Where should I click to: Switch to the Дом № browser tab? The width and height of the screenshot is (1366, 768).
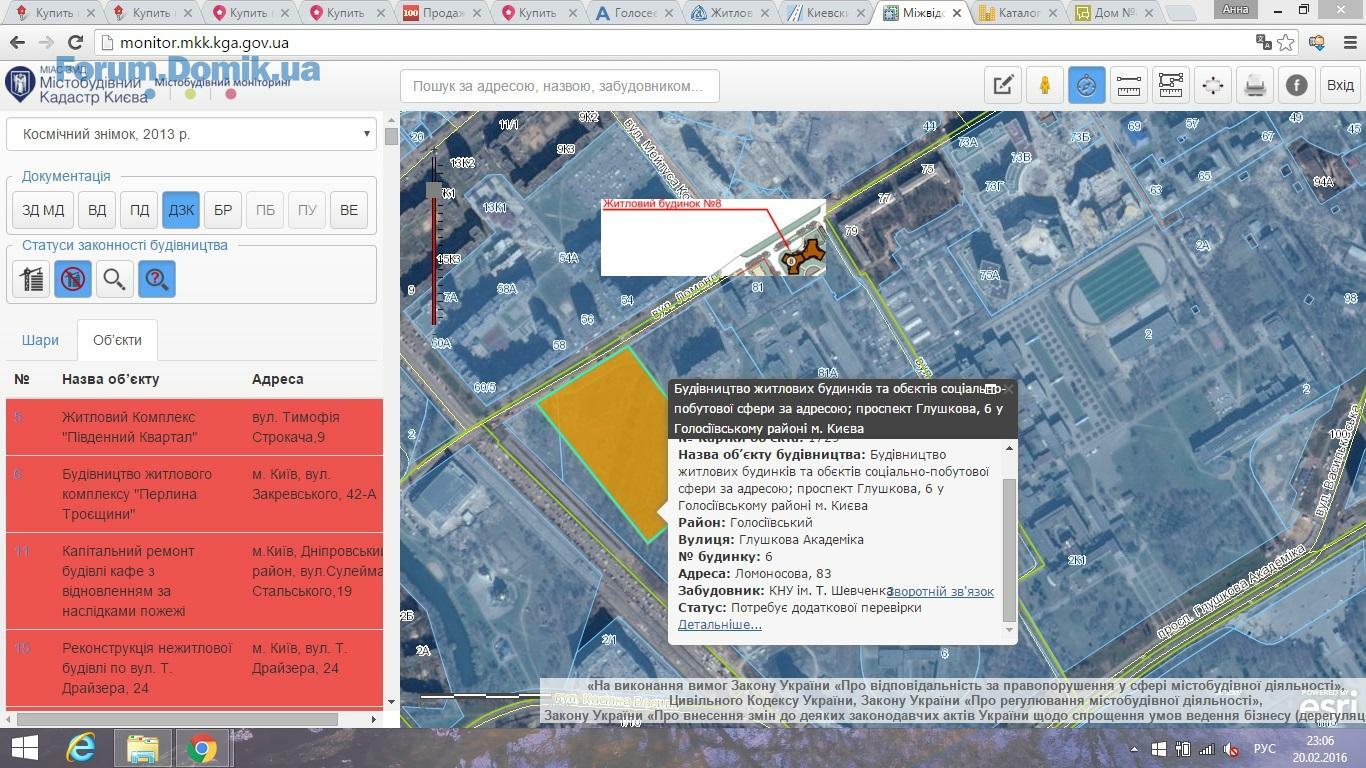pyautogui.click(x=1112, y=13)
